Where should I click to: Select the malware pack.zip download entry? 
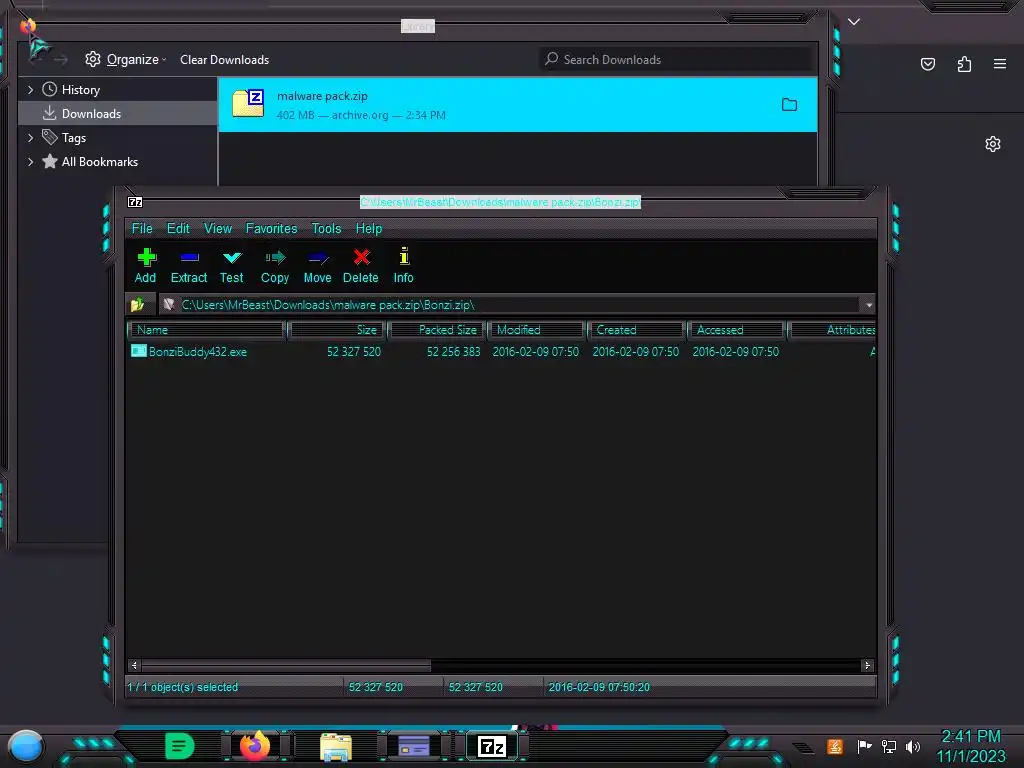(517, 104)
